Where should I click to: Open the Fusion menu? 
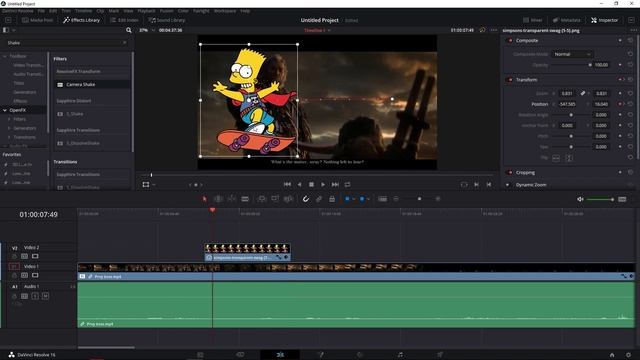[x=167, y=11]
